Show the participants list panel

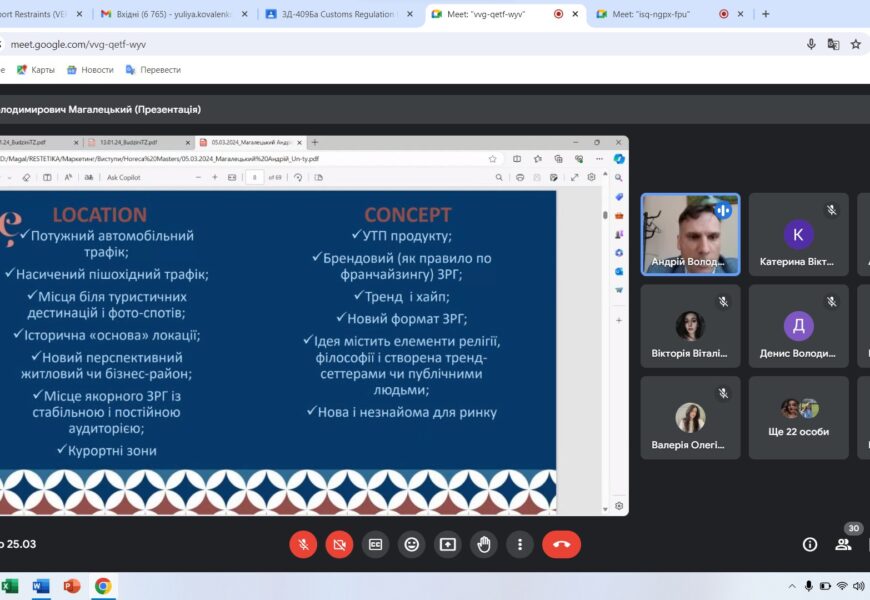843,544
